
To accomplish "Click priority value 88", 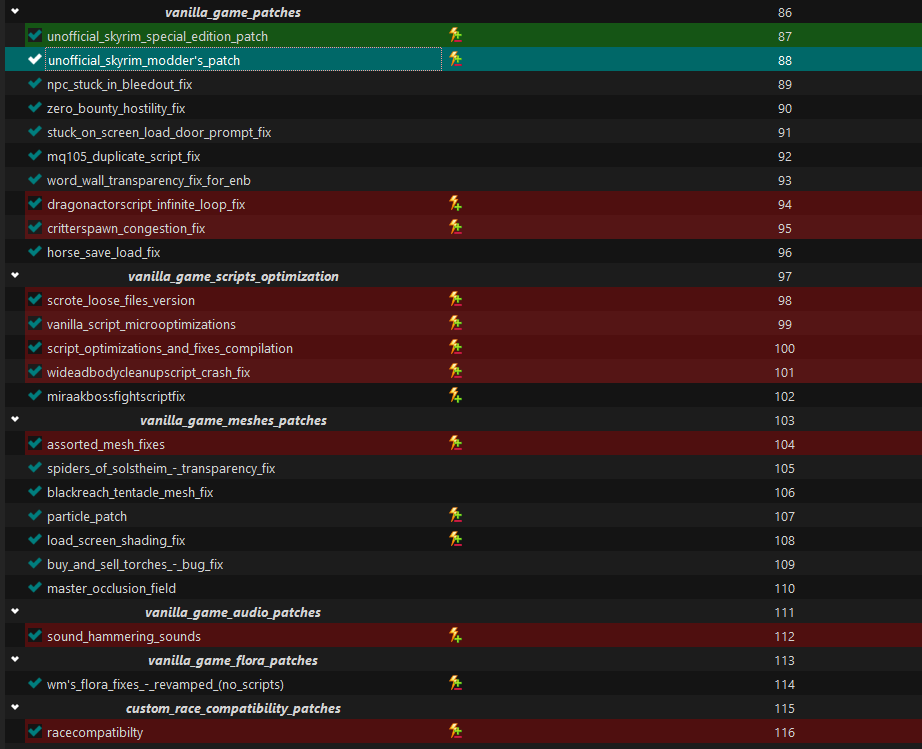I will (784, 61).
